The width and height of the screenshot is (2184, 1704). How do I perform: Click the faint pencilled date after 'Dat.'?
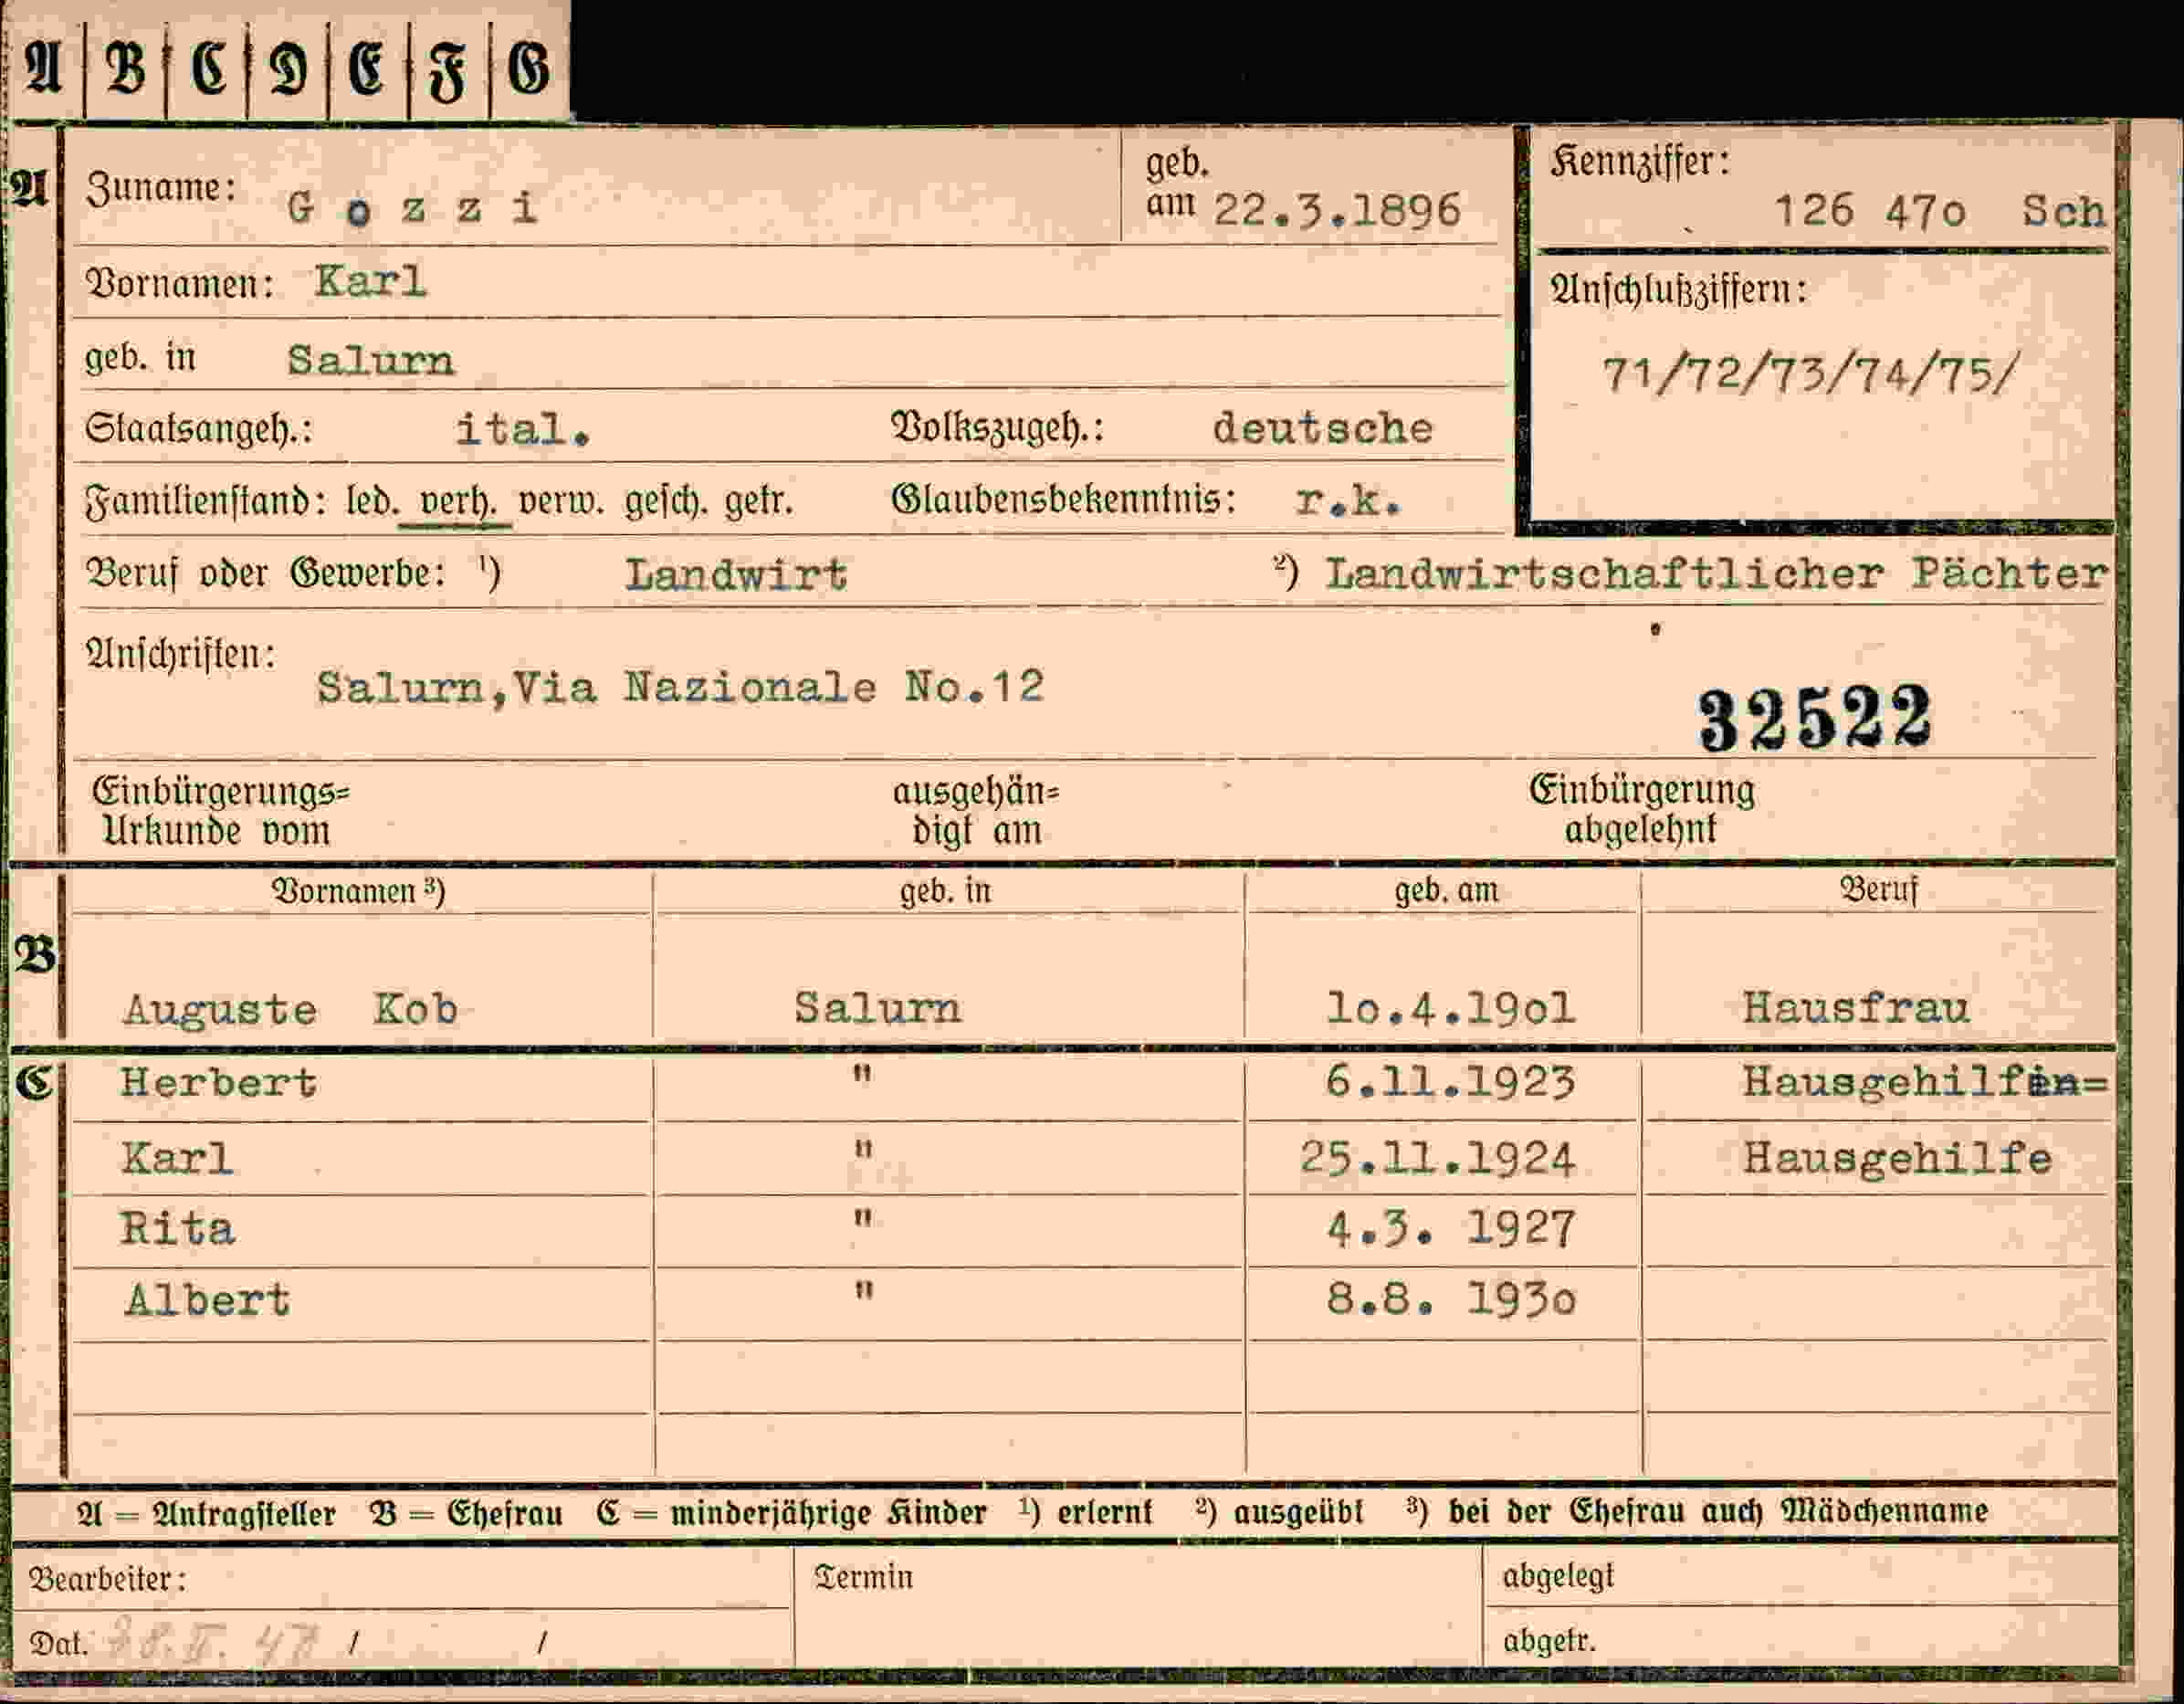click(x=213, y=1643)
